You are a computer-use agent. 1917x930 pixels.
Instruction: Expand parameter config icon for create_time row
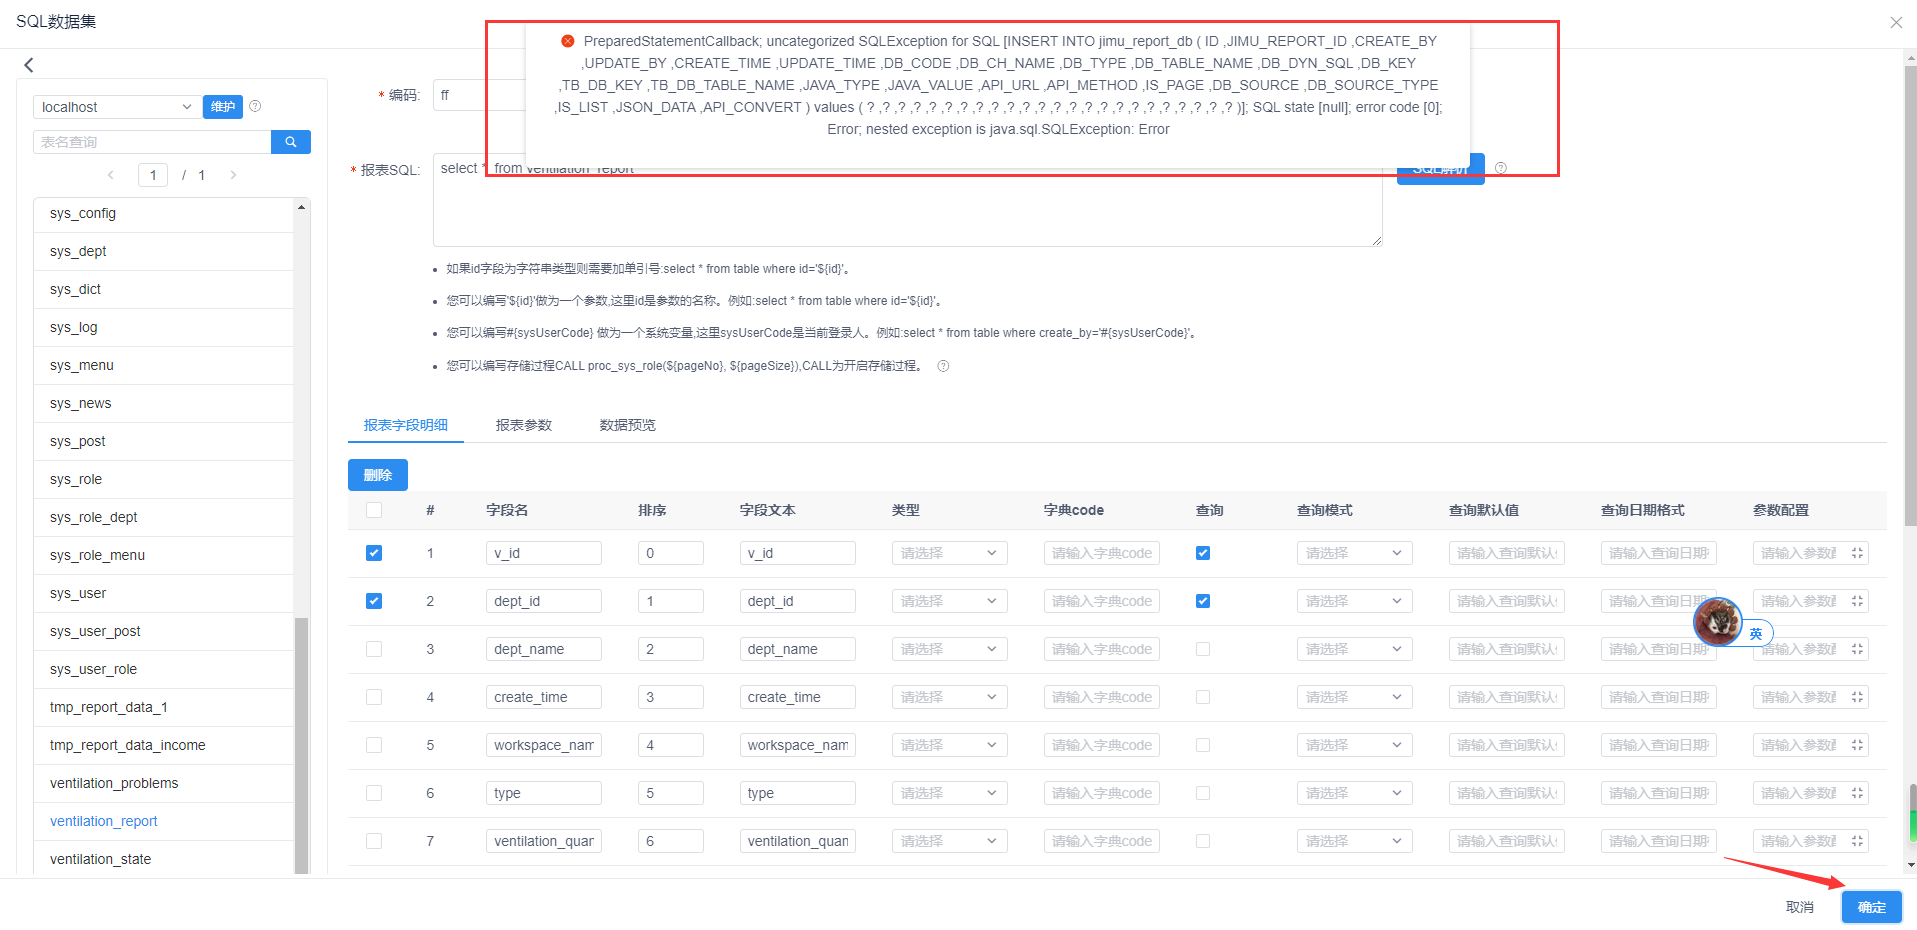(1857, 697)
